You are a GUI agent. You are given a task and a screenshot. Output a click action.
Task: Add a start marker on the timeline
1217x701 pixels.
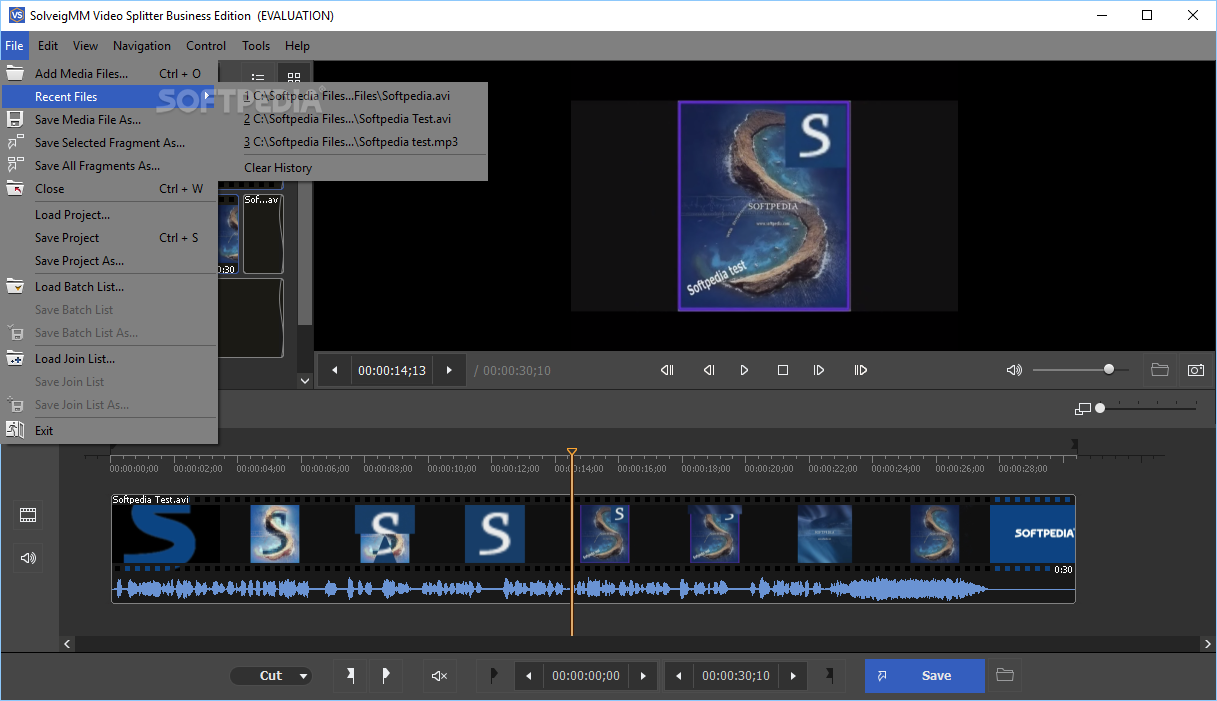[350, 676]
